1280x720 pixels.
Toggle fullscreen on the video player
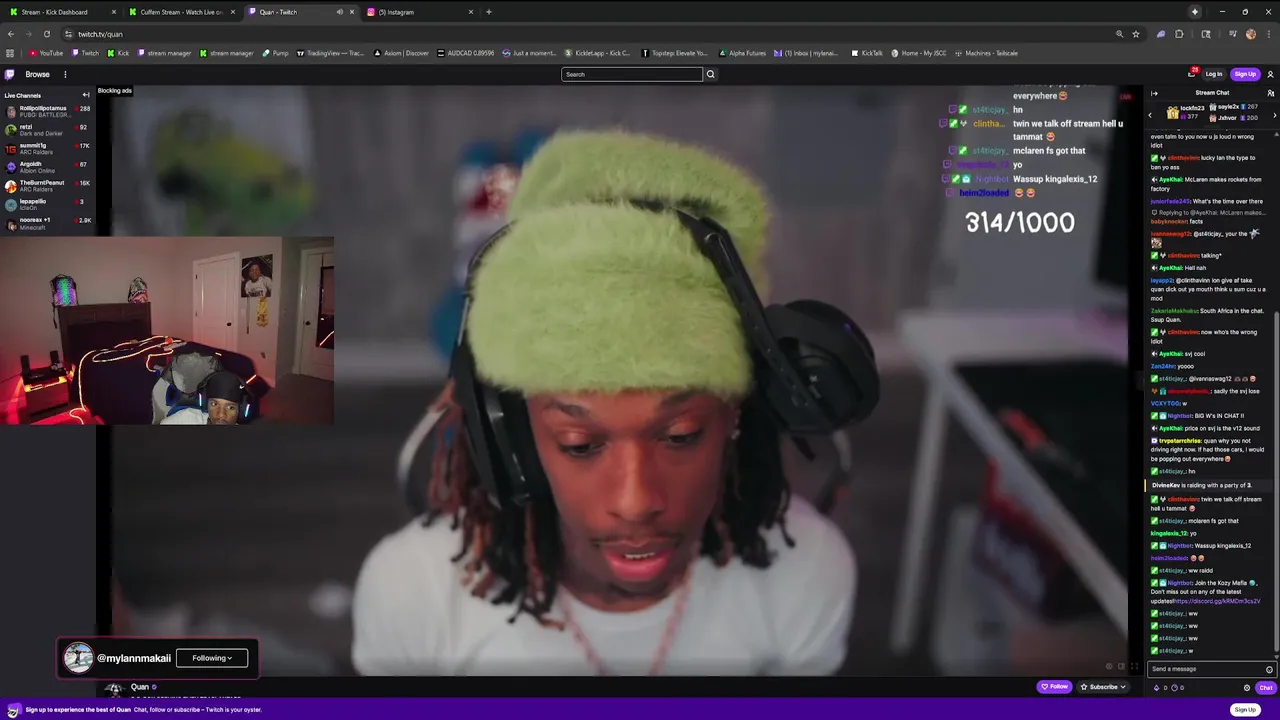[1134, 666]
